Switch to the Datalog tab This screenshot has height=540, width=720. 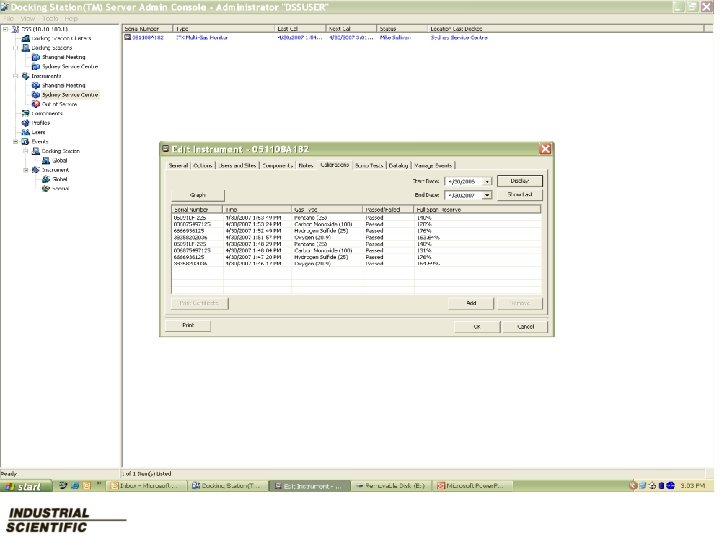point(398,165)
